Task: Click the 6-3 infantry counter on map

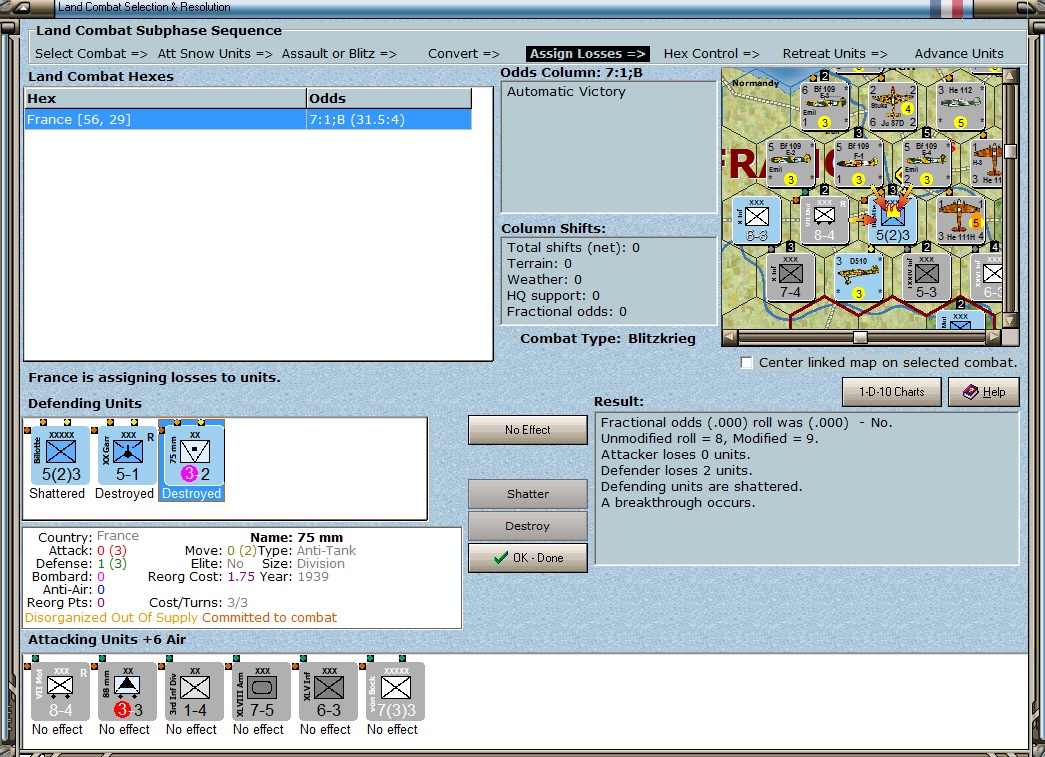Action: coord(756,221)
